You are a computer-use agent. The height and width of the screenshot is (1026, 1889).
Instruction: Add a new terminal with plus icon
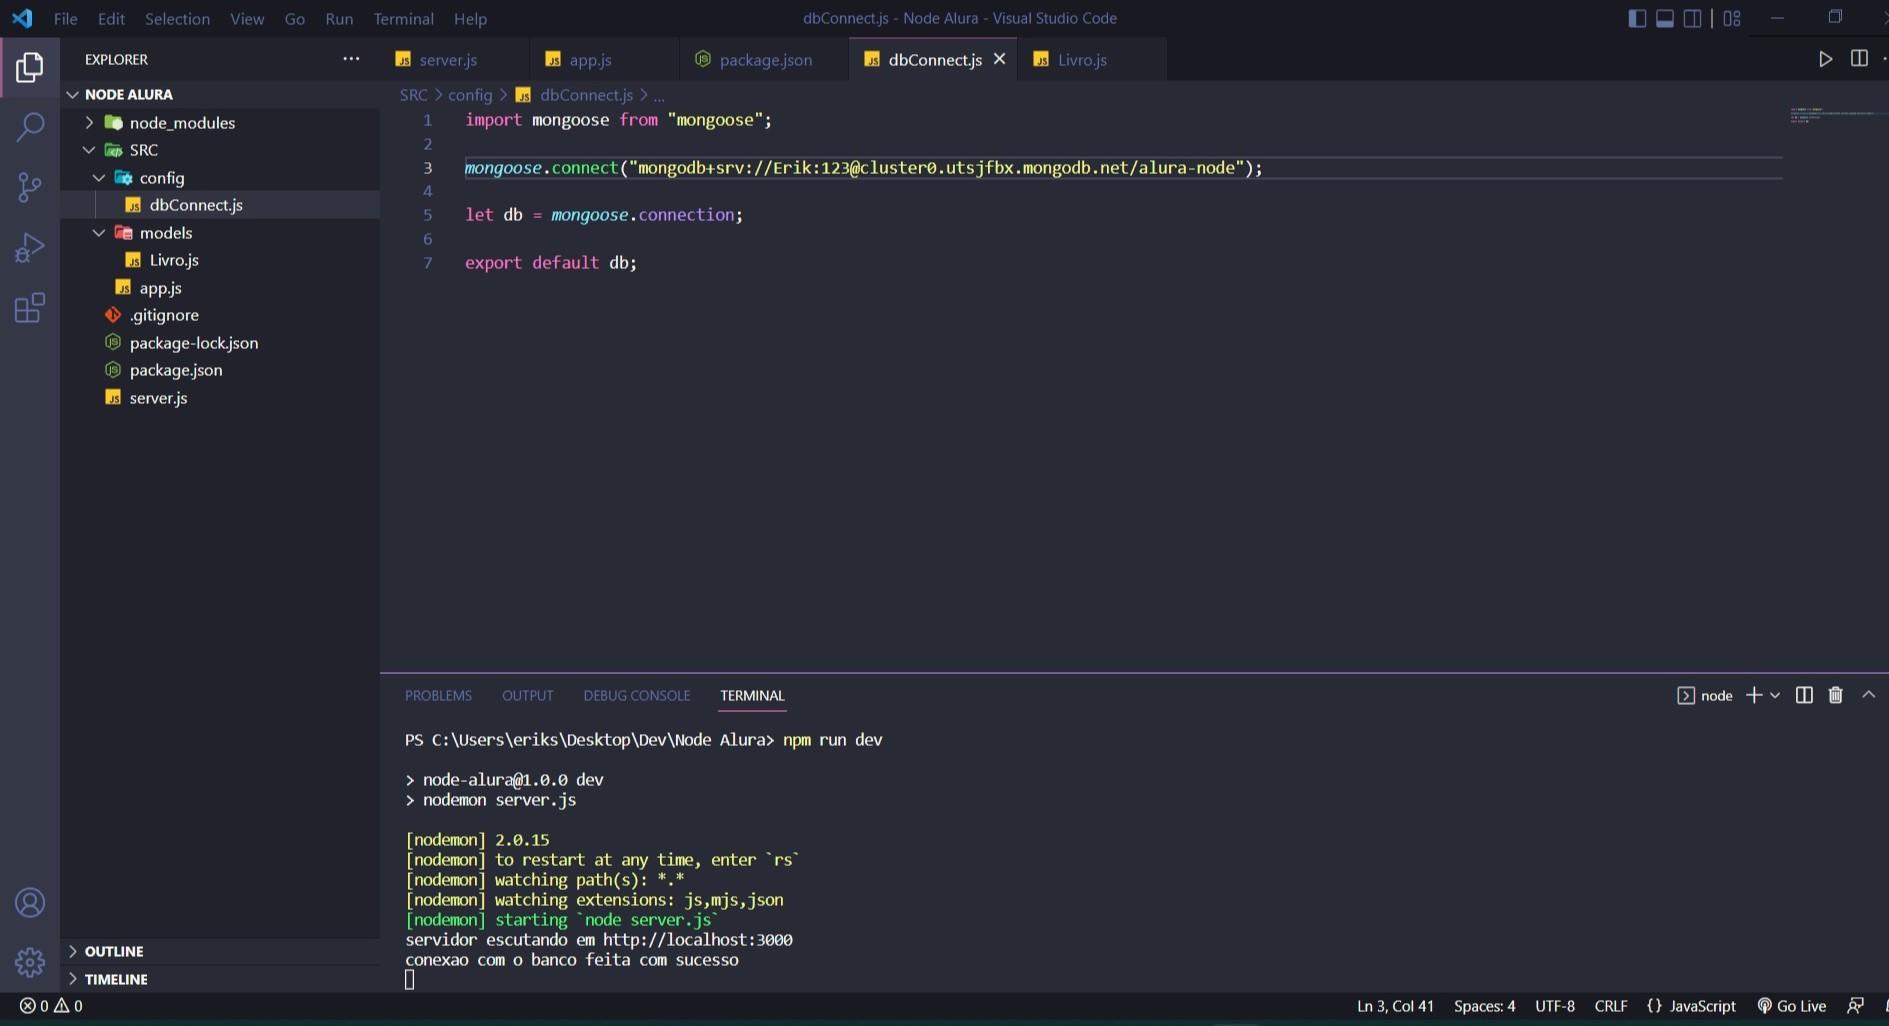tap(1753, 695)
